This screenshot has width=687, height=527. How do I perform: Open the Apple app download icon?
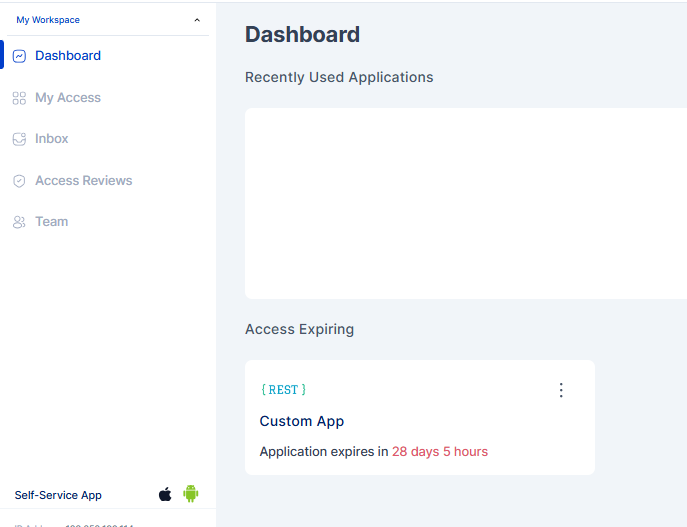[x=165, y=494]
